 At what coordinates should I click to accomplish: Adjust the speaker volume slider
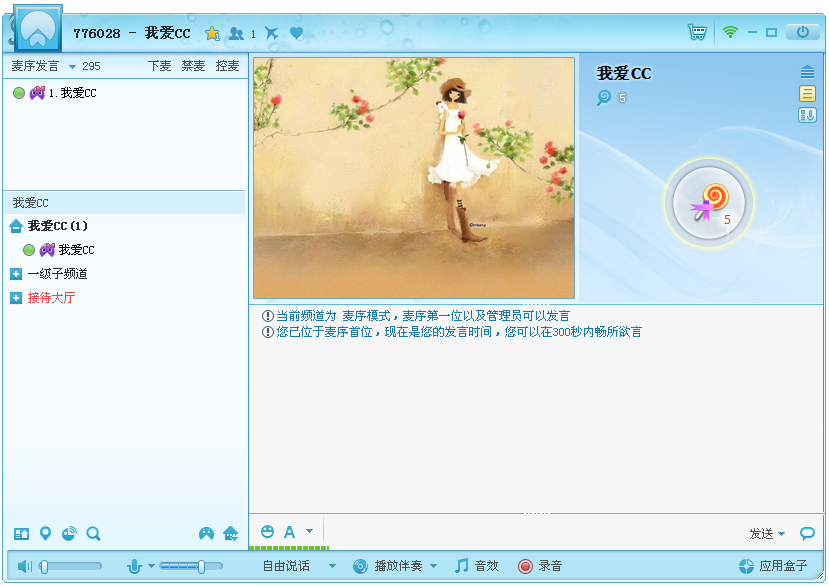(x=71, y=566)
